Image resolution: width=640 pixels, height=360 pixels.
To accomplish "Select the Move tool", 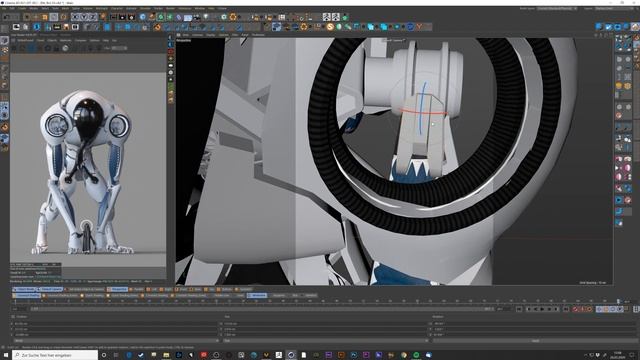I will tap(36, 17).
